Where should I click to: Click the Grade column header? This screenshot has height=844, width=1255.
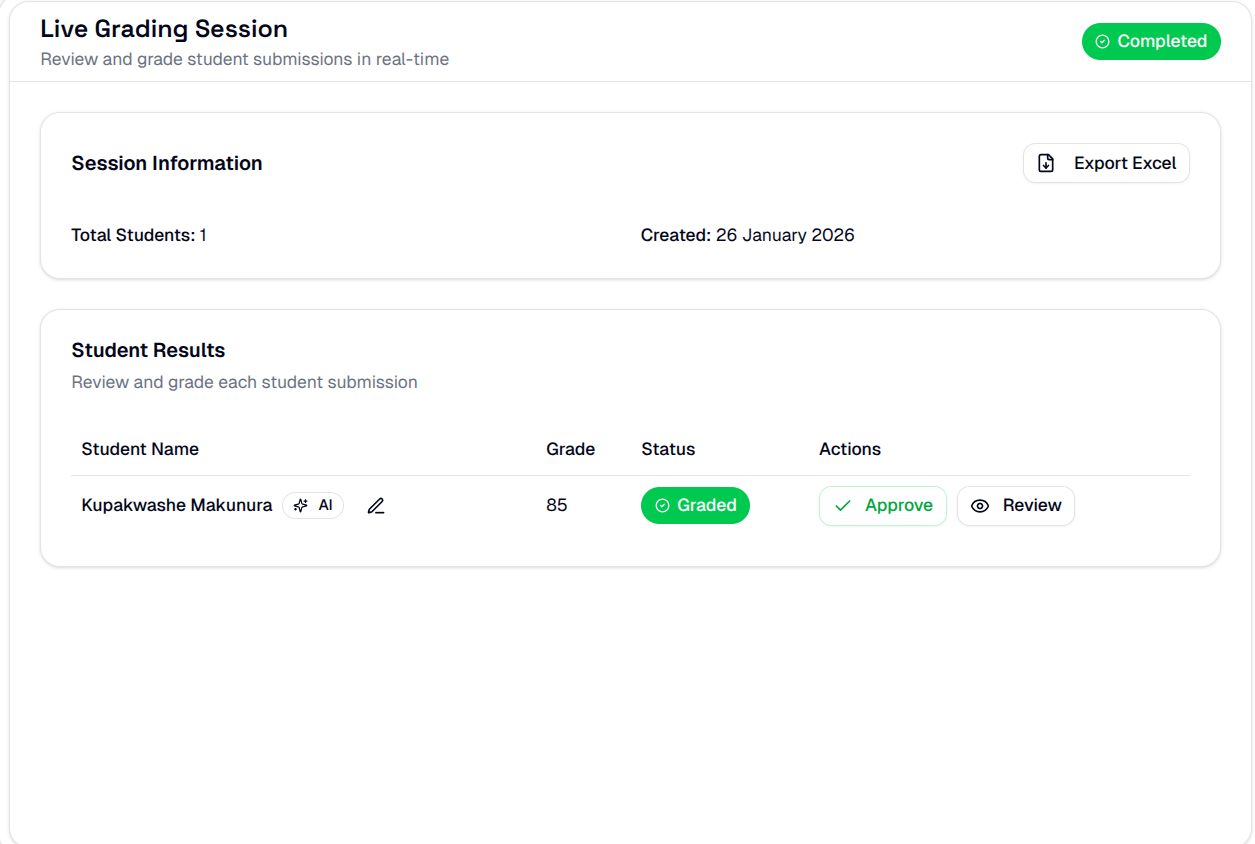[570, 449]
